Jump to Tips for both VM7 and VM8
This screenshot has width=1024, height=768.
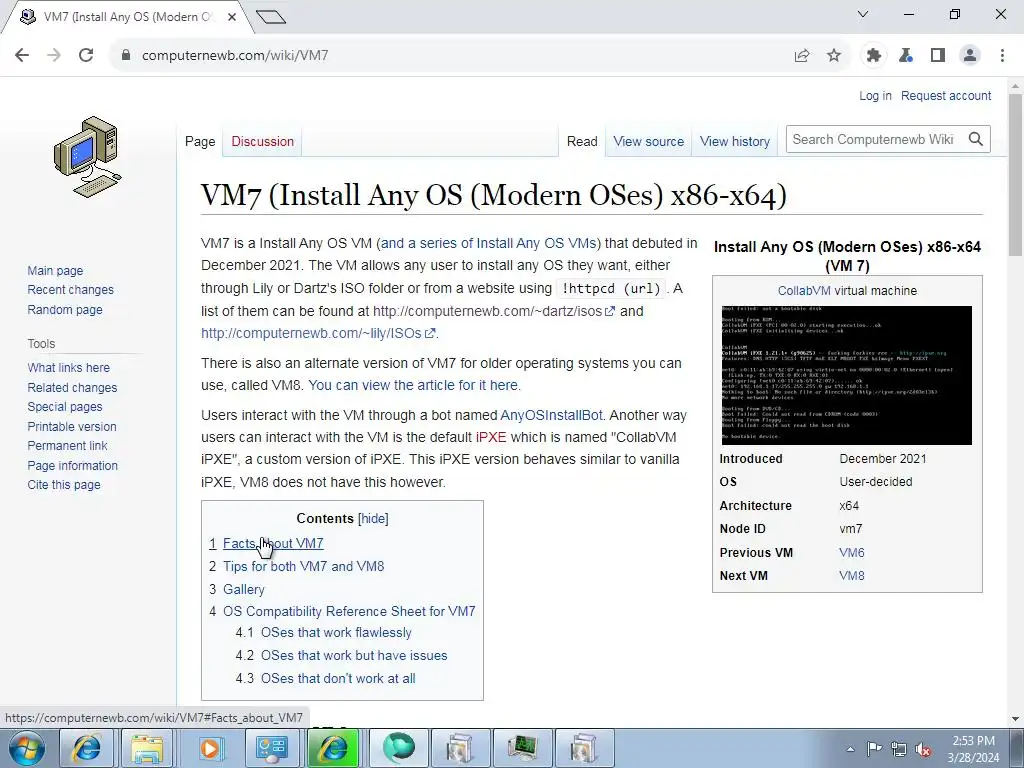point(304,566)
